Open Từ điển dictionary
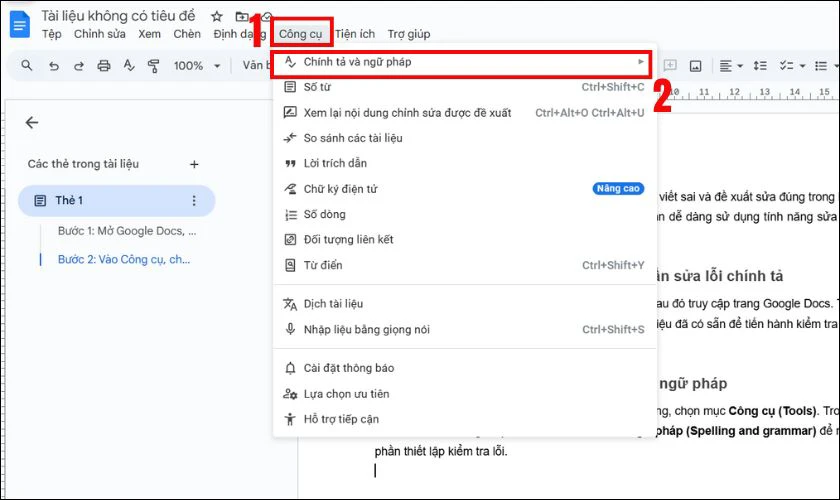Screen dimensions: 840x500 coord(463,265)
